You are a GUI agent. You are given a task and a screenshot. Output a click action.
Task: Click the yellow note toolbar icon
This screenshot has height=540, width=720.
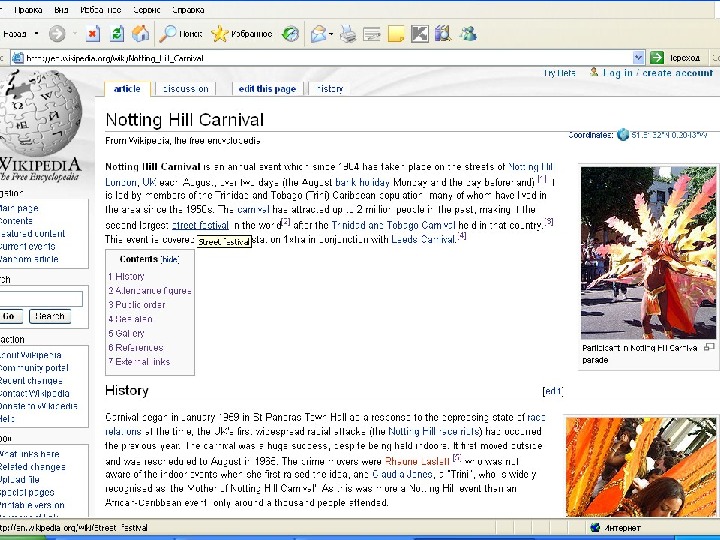(x=396, y=34)
